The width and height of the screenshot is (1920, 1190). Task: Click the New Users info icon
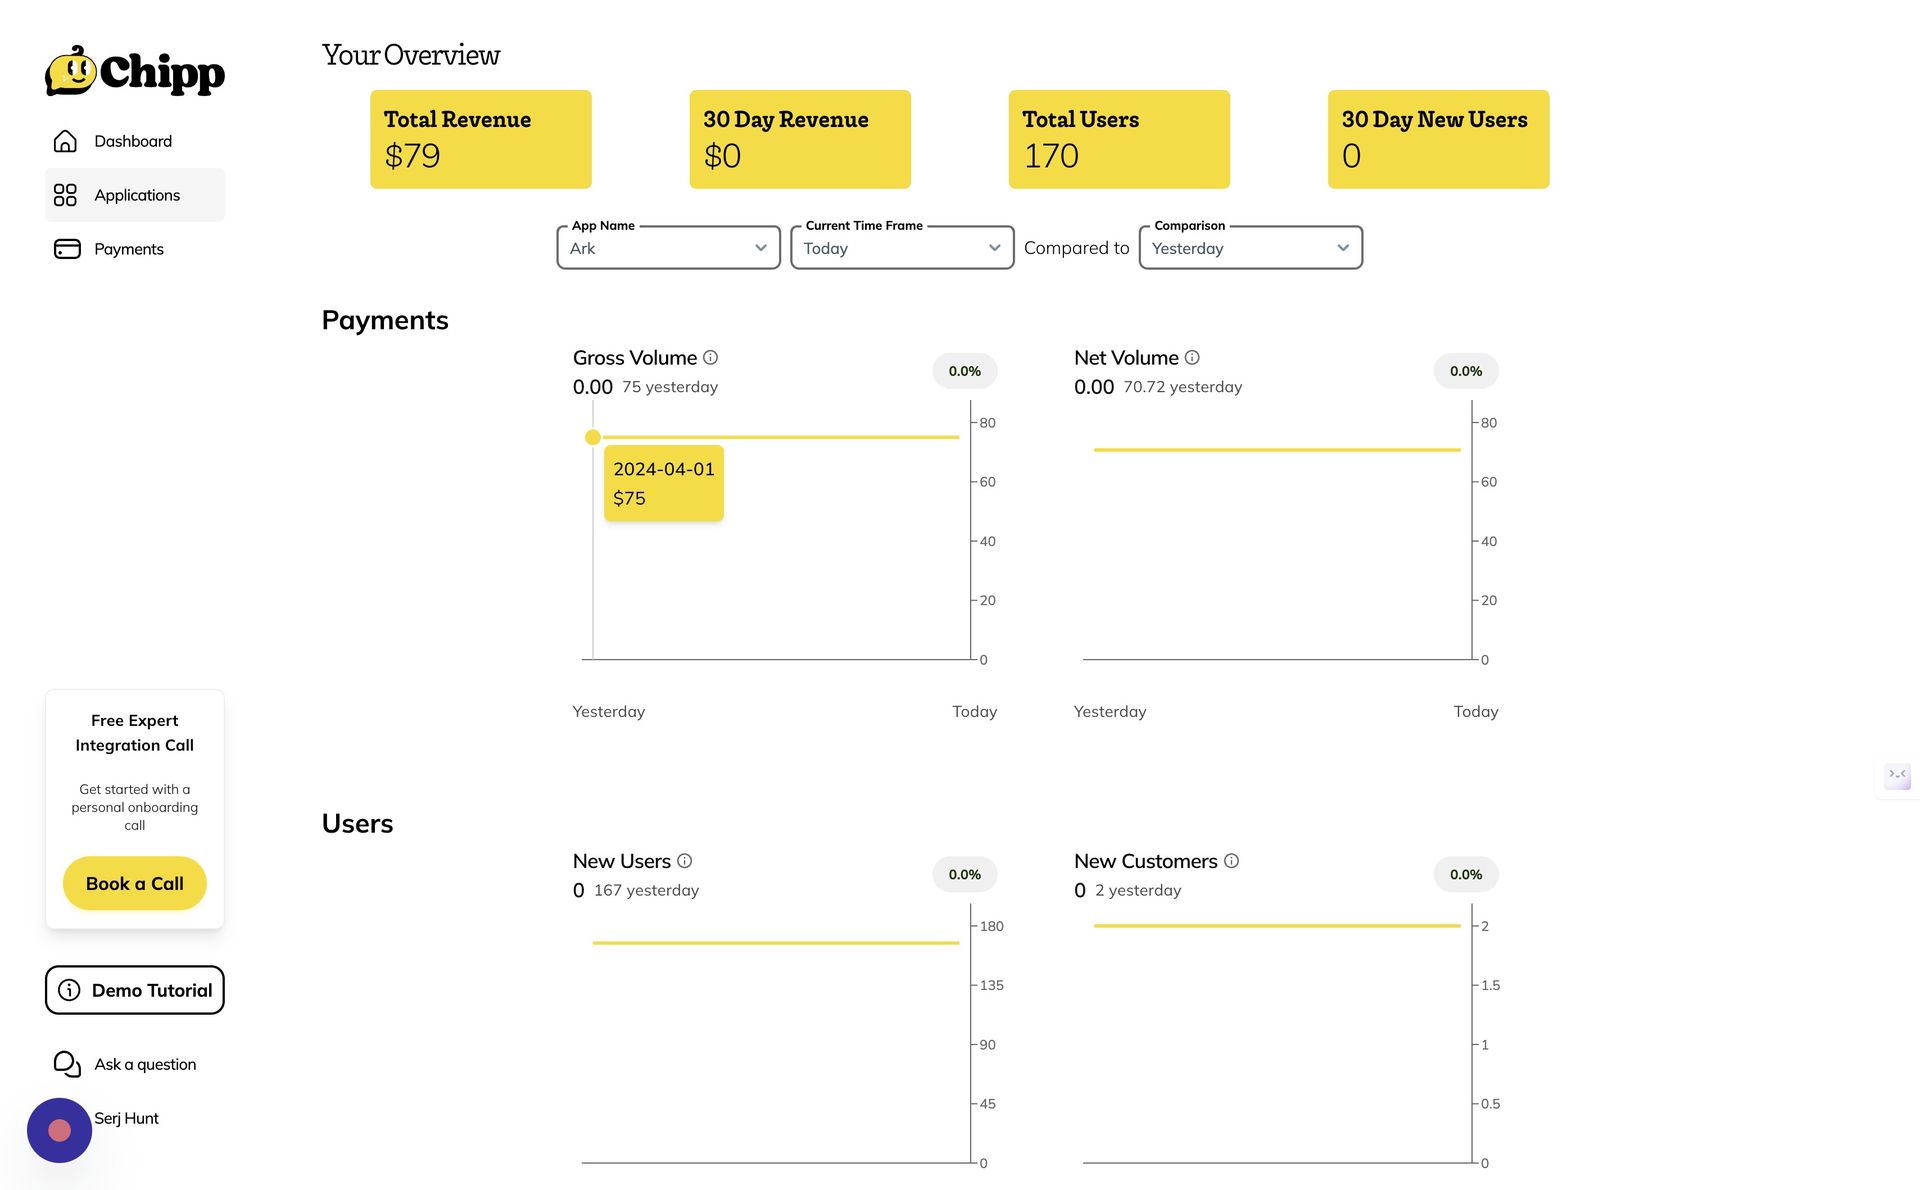tap(684, 861)
